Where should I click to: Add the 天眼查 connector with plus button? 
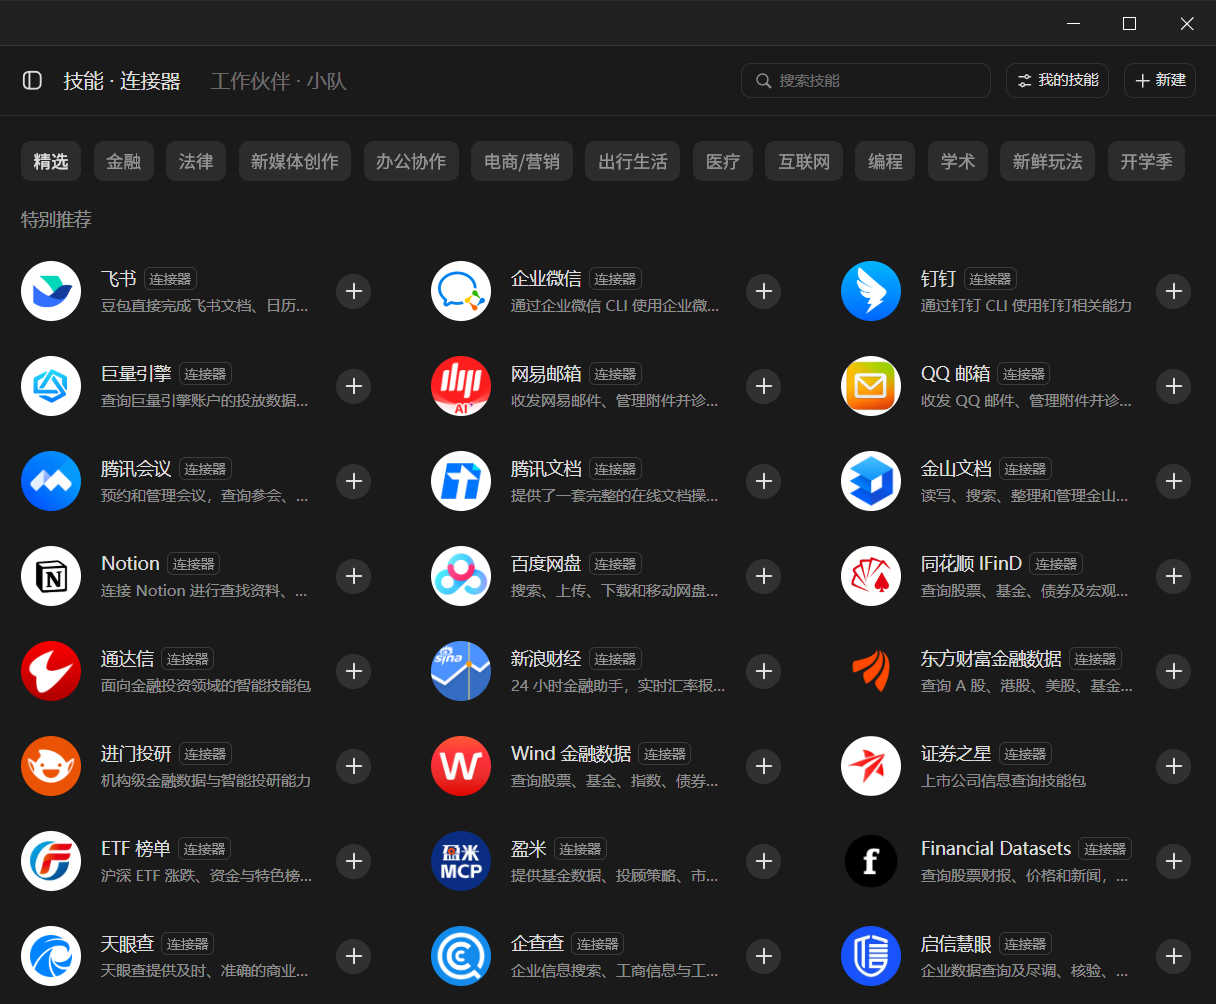coord(354,956)
